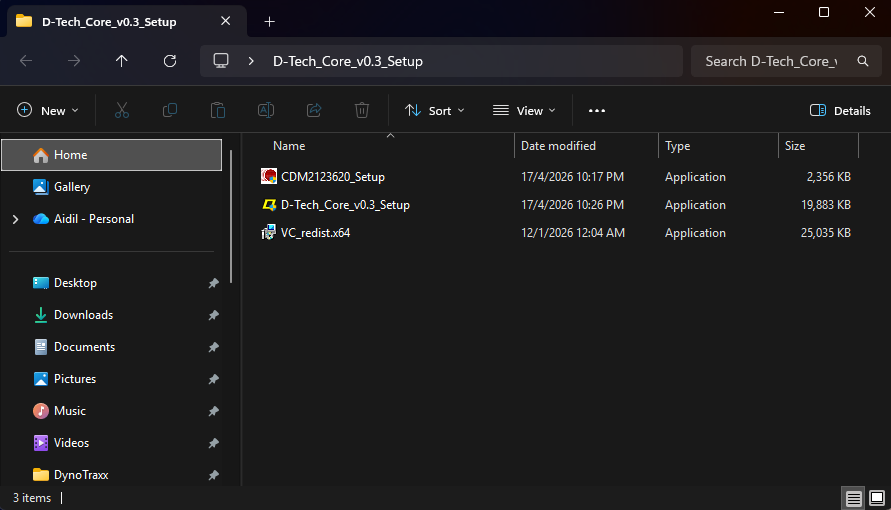Sort files by the Size column
Image resolution: width=891 pixels, height=510 pixels.
794,146
